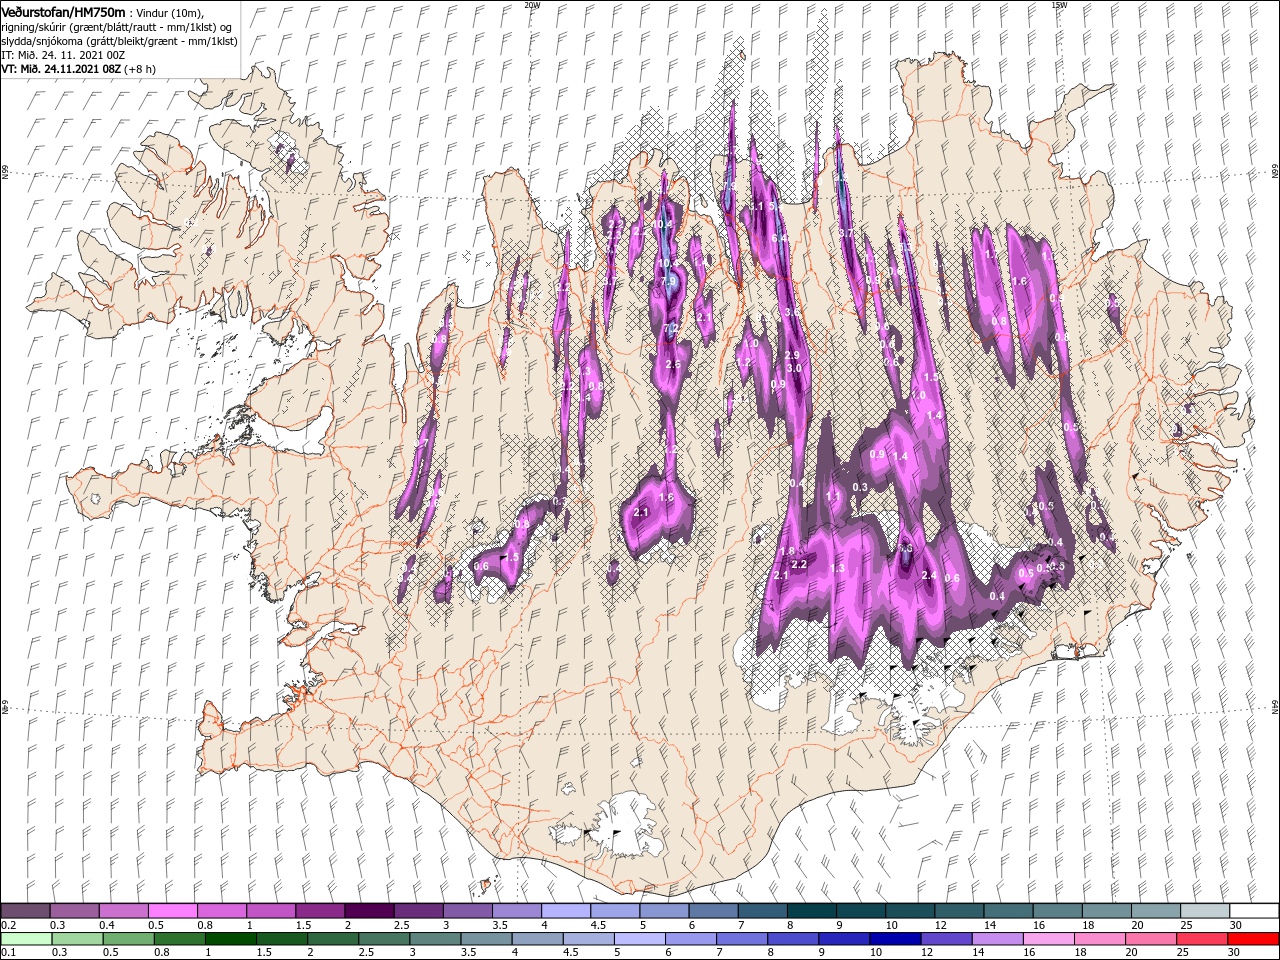Image resolution: width=1280 pixels, height=960 pixels.
Task: Click lower legend swatch starting at 14
Action: pos(996,939)
